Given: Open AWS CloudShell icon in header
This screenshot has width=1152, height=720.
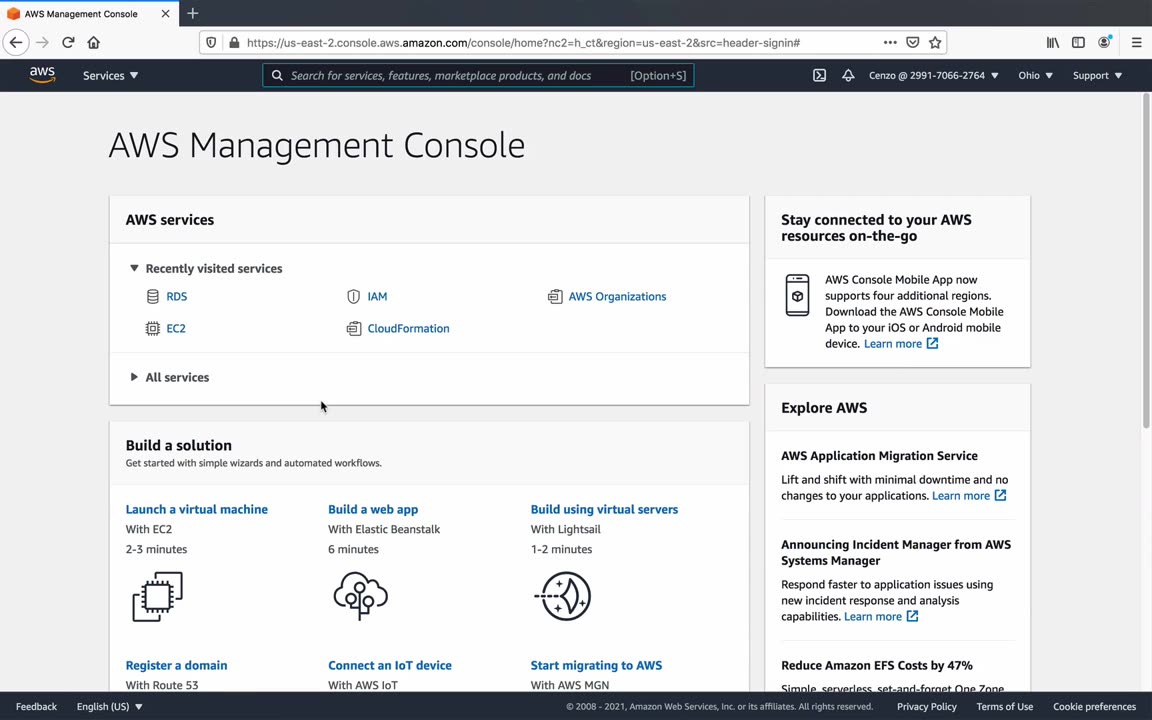Looking at the screenshot, I should coord(819,76).
